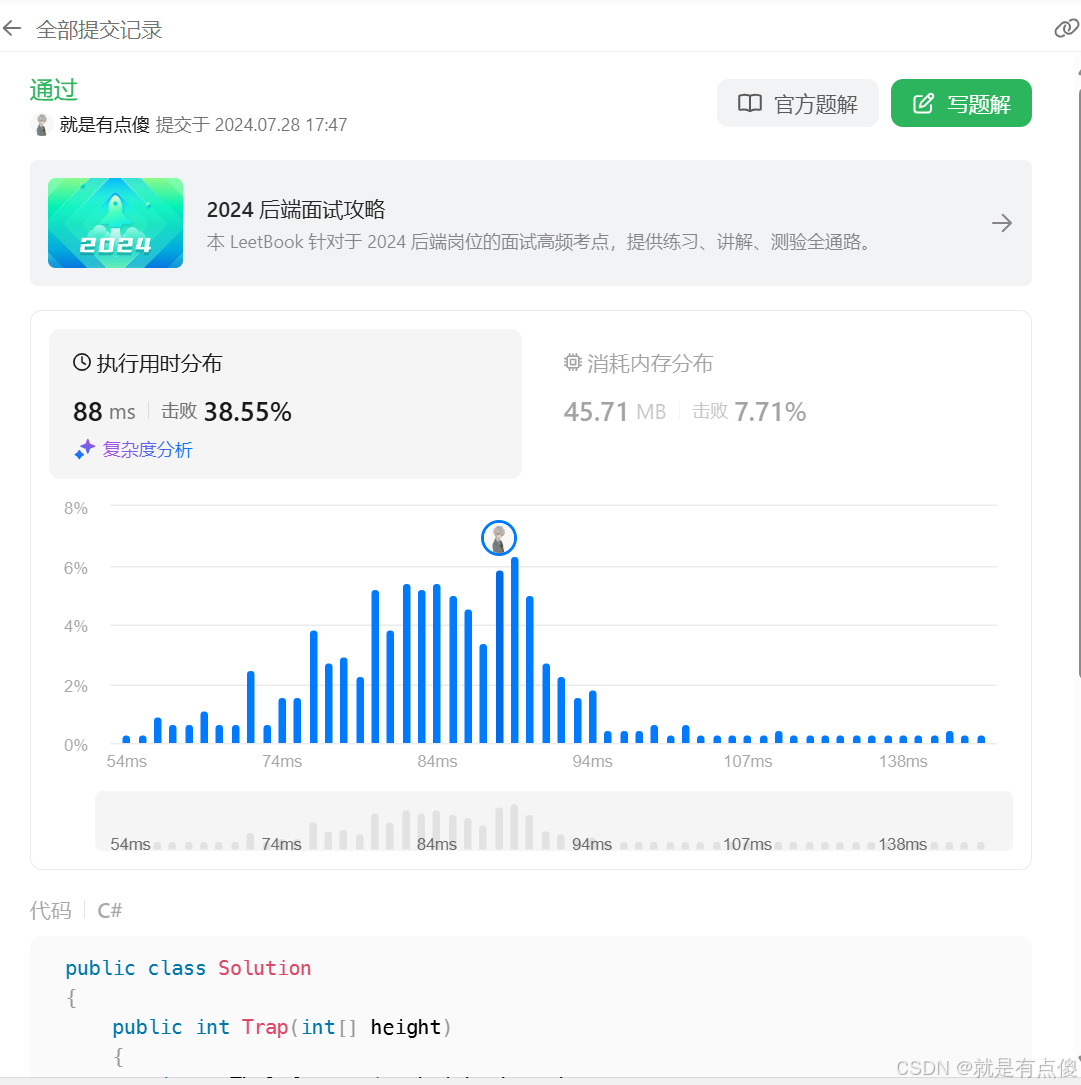Click the user avatar next to 就是有点傻

click(42, 125)
